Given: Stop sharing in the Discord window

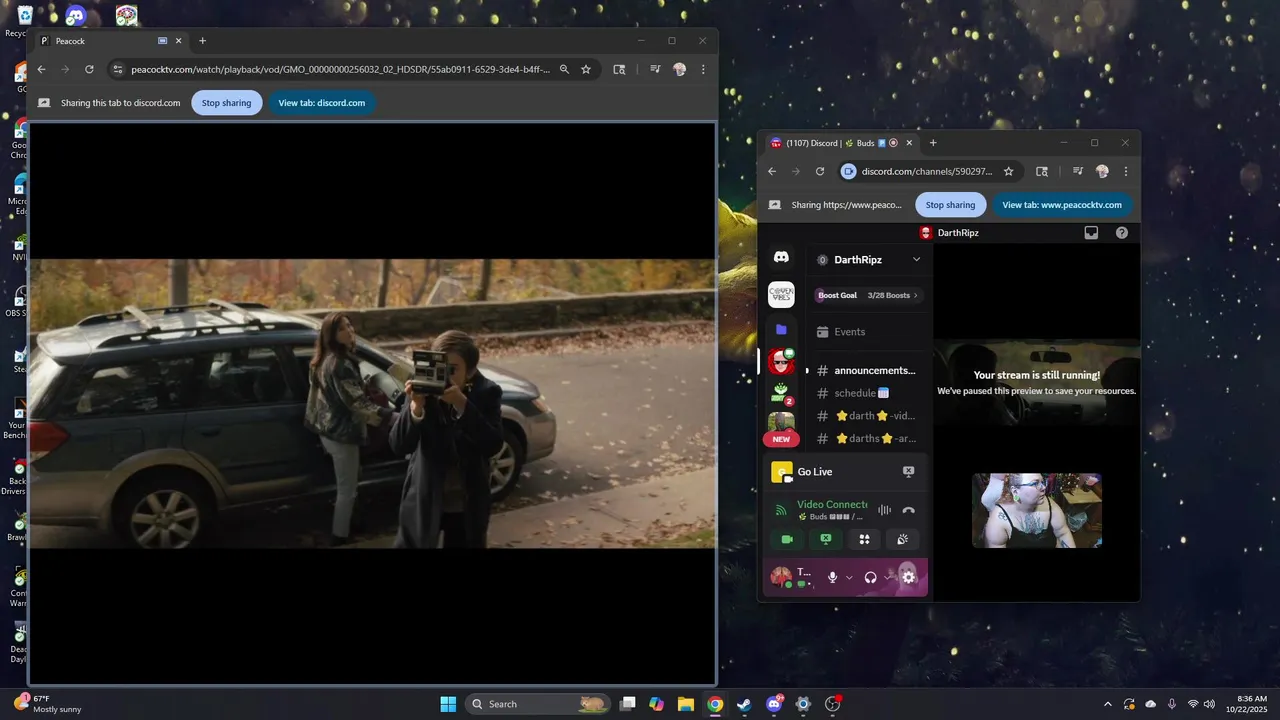Looking at the screenshot, I should [x=950, y=204].
